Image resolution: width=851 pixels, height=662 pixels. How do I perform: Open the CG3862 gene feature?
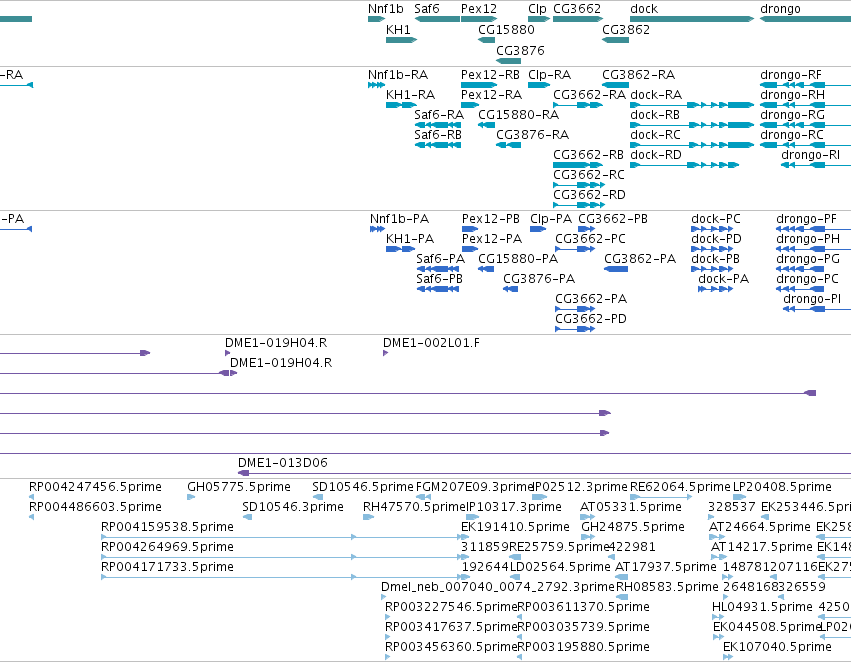[x=615, y=40]
